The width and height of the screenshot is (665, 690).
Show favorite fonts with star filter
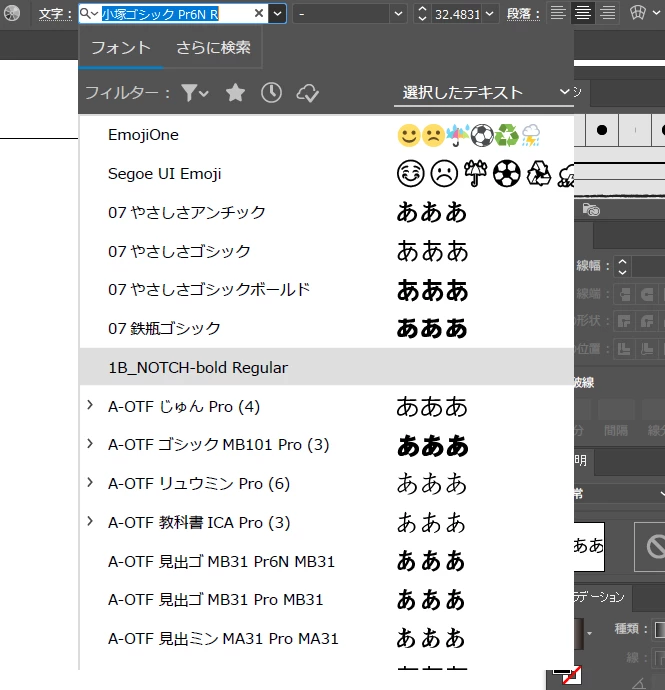[235, 93]
